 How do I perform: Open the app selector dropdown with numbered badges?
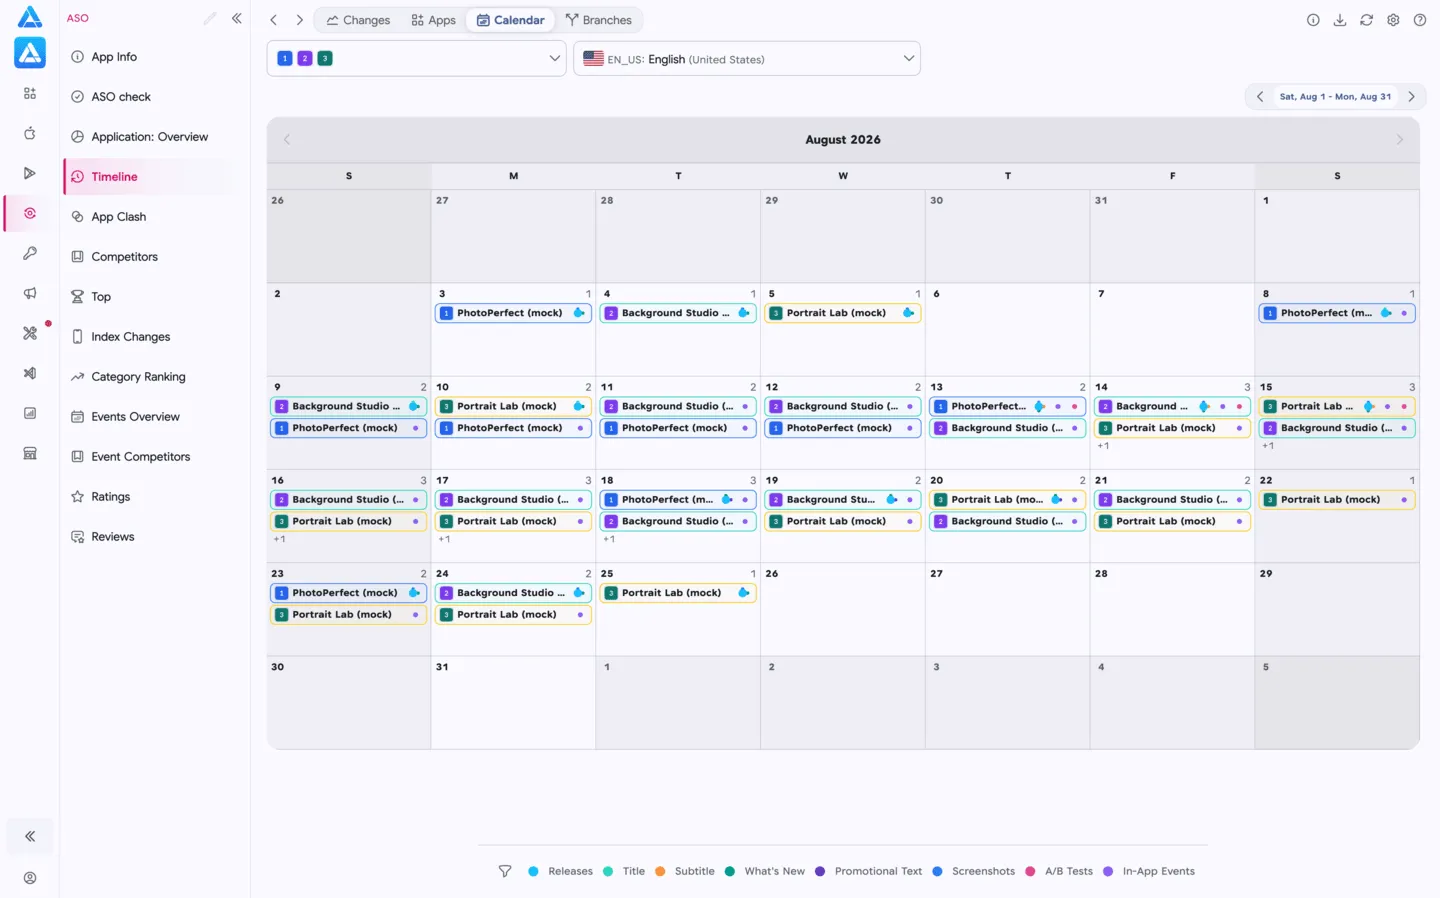point(417,58)
